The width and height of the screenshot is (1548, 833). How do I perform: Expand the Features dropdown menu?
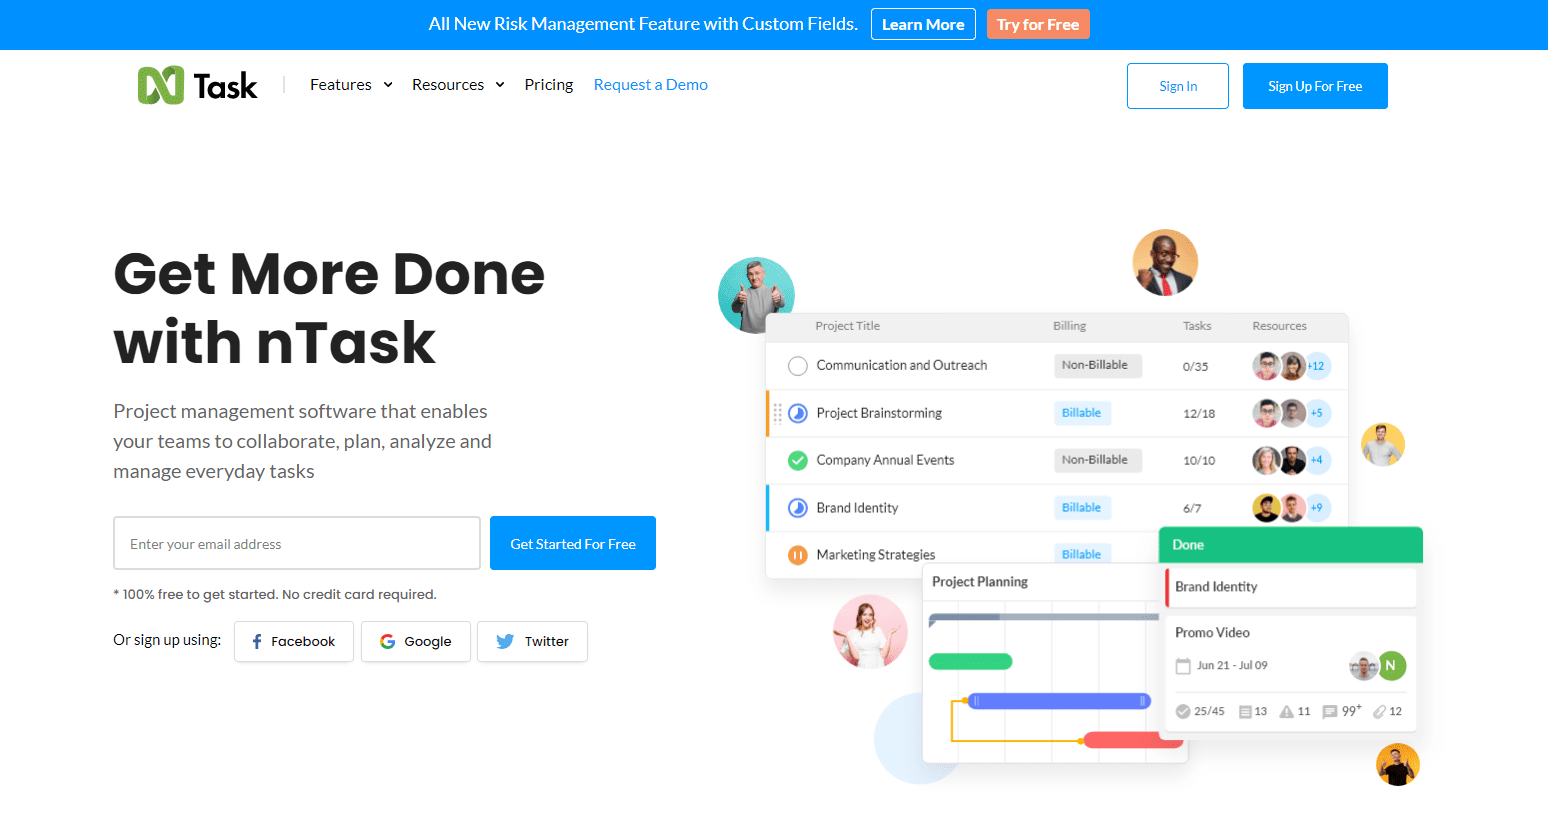(x=351, y=85)
